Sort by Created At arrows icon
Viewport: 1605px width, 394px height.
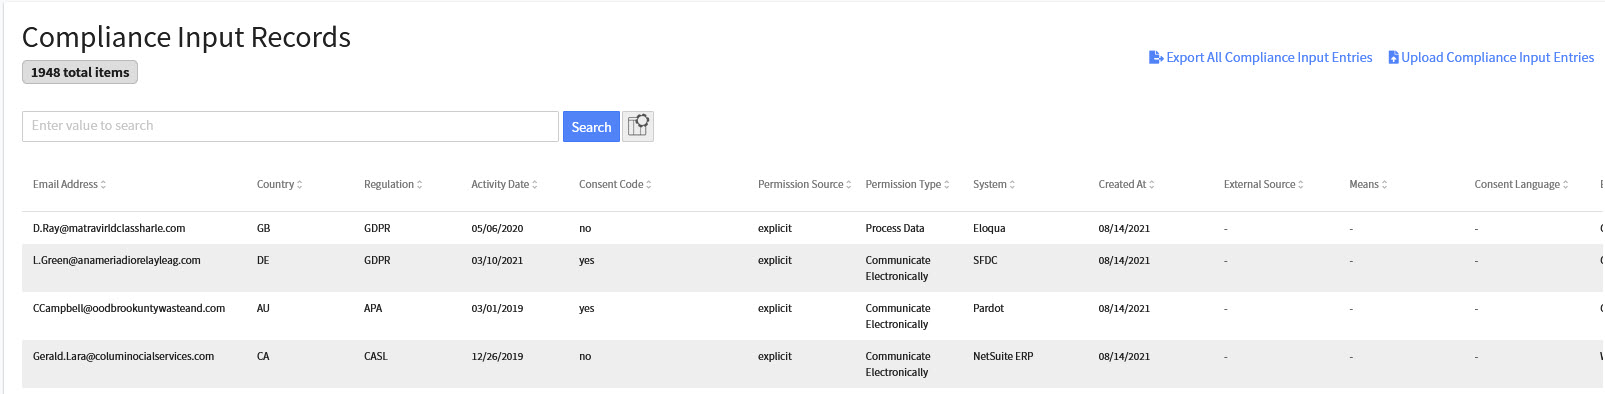[1151, 185]
